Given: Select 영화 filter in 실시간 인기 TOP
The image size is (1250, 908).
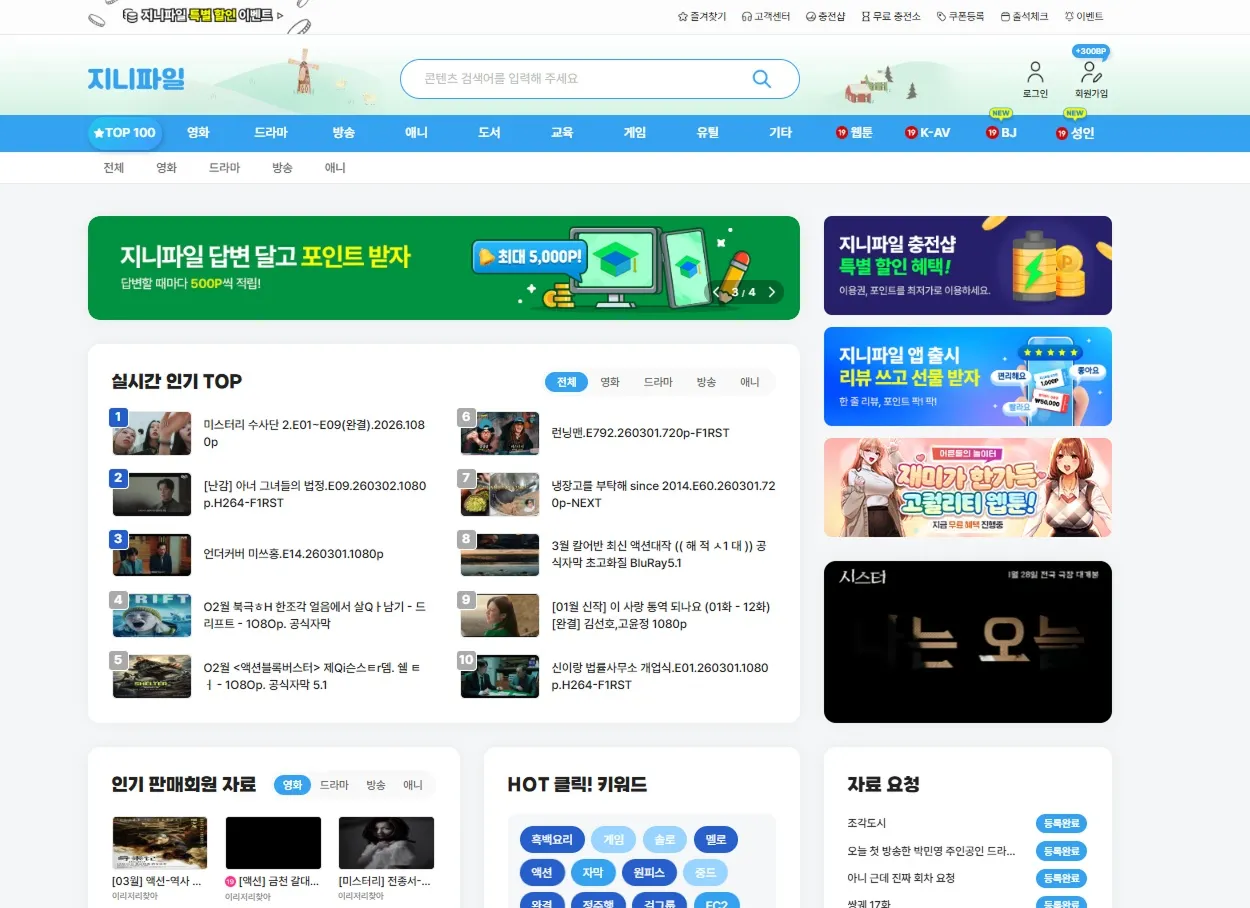Looking at the screenshot, I should 610,382.
